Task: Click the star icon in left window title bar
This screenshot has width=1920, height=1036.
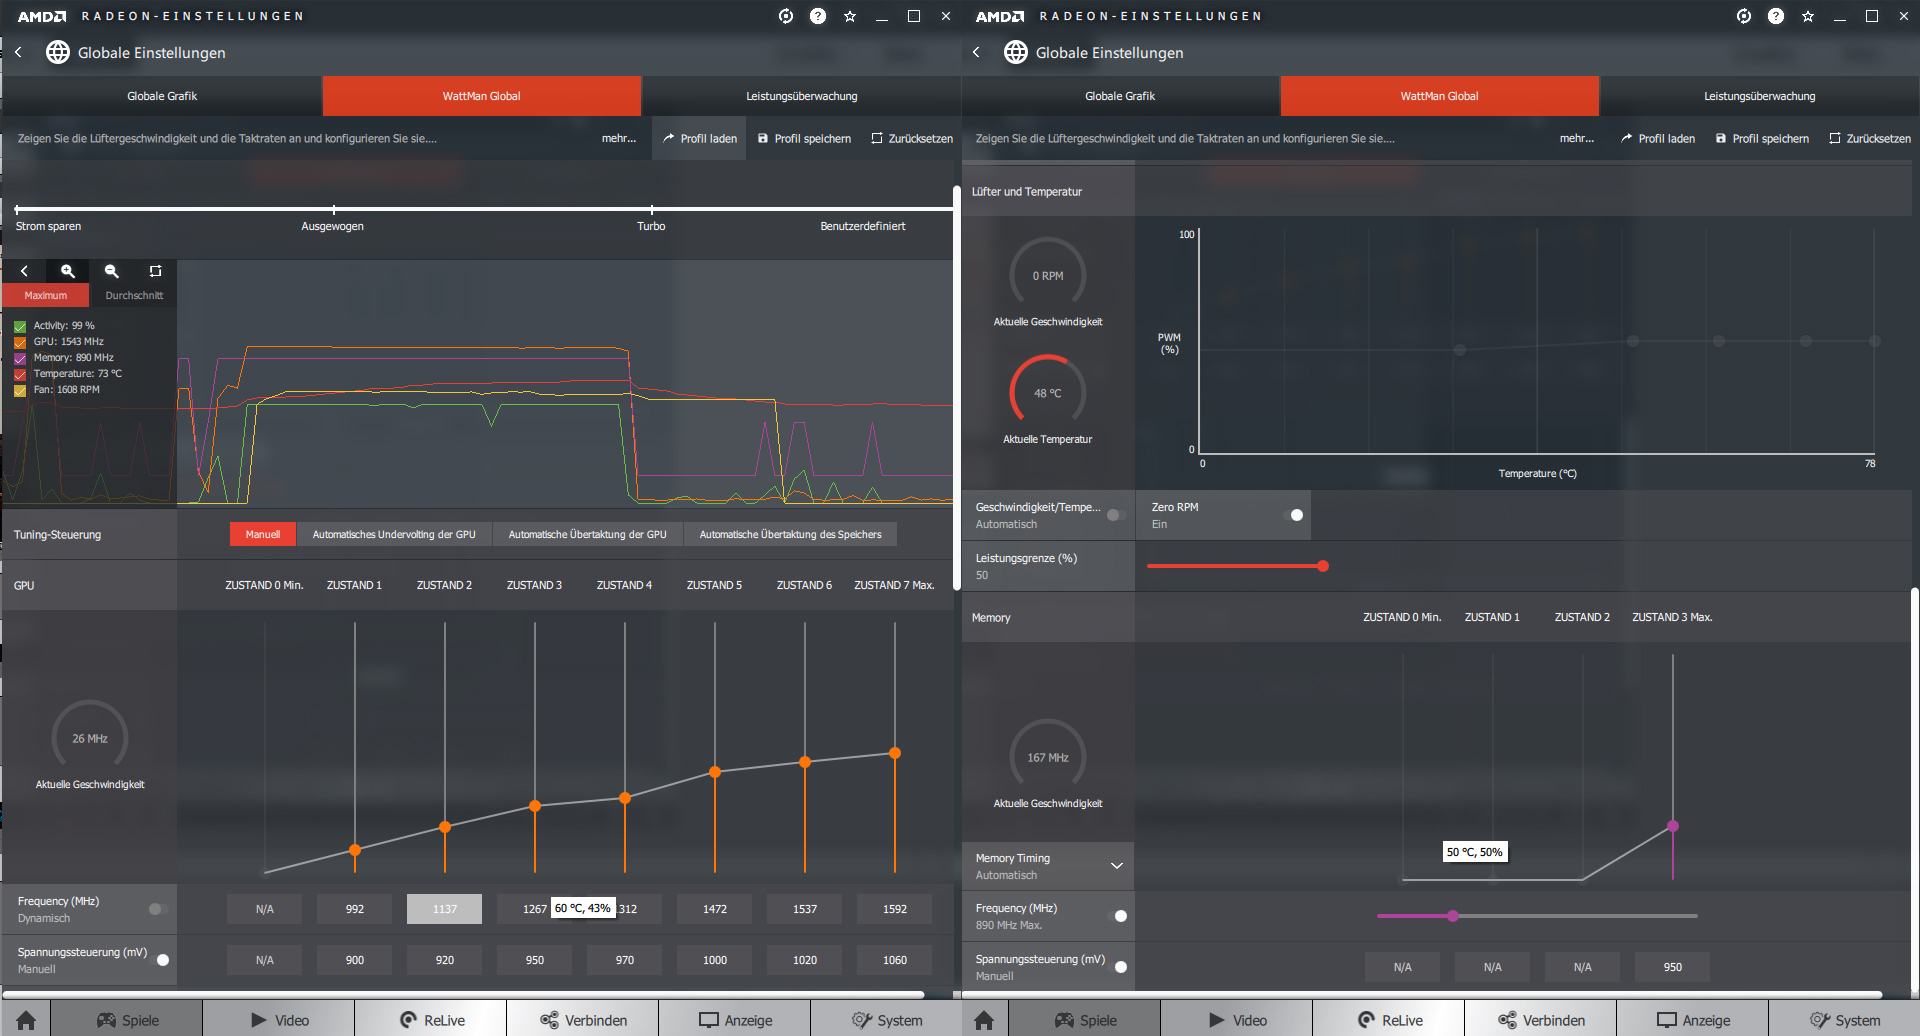Action: tap(850, 16)
